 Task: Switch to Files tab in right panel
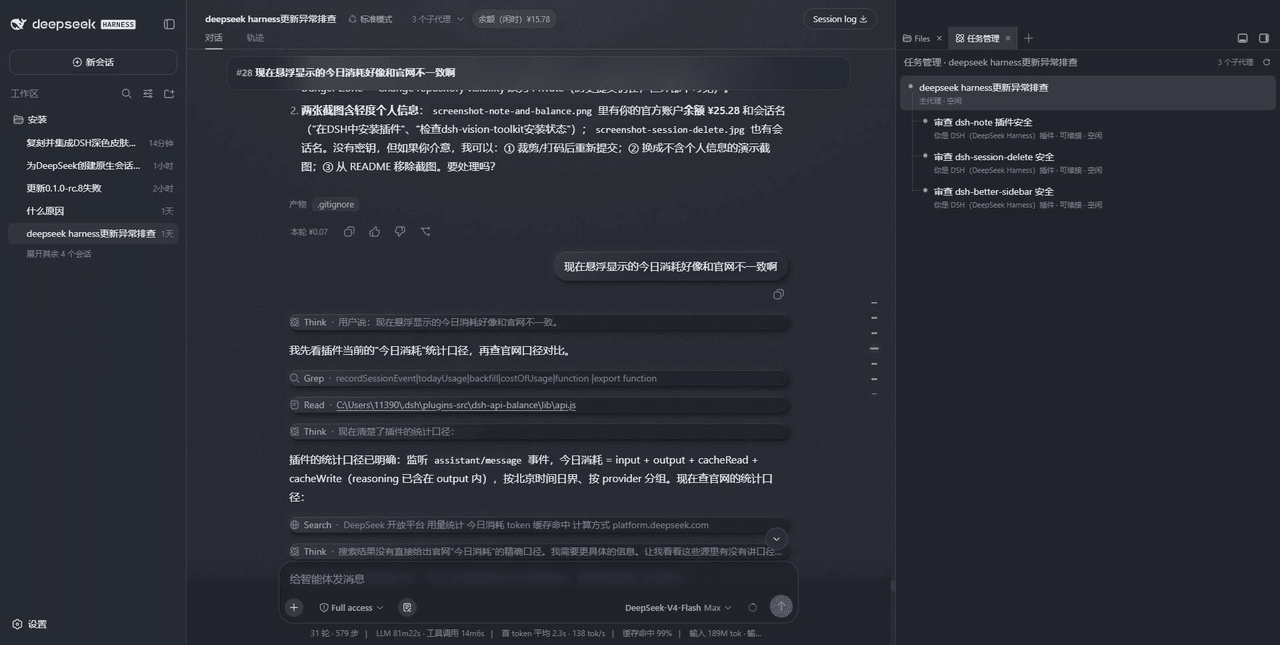[917, 38]
